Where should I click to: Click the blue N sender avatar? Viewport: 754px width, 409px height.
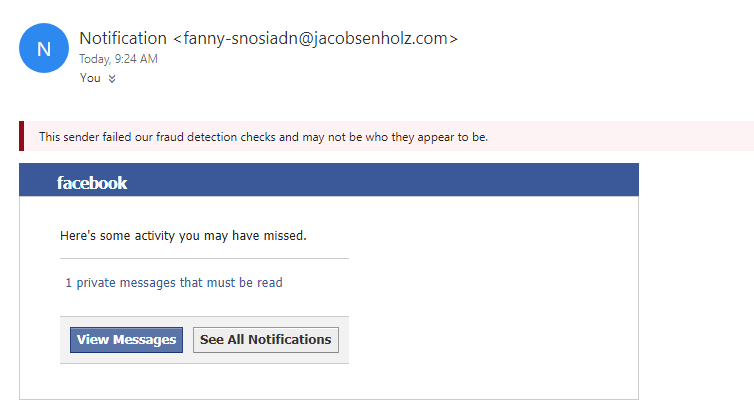coord(44,48)
